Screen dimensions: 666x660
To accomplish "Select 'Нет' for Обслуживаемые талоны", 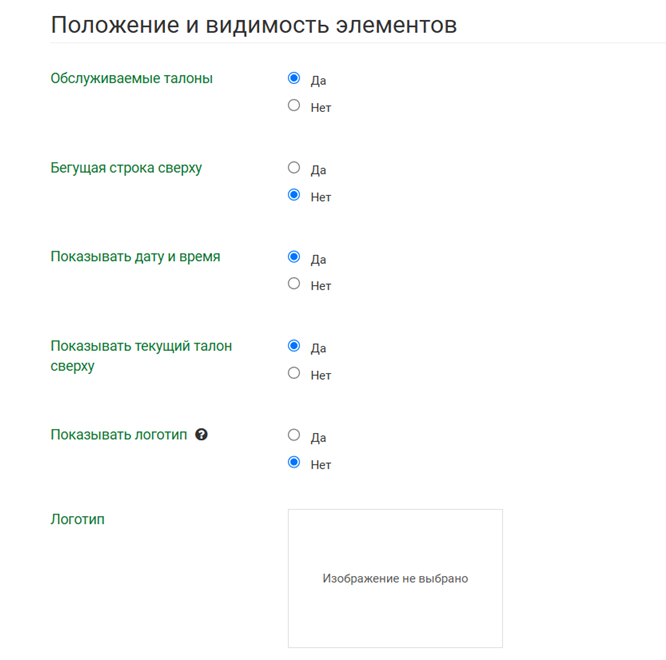I will click(294, 105).
